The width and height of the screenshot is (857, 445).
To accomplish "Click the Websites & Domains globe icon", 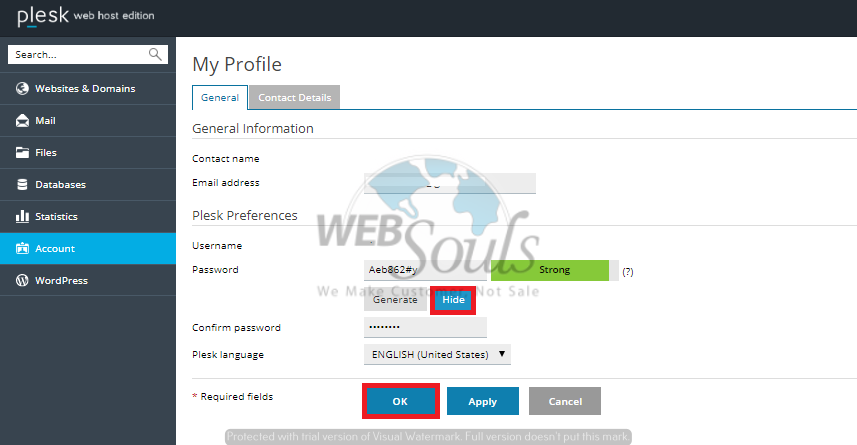I will coord(22,89).
